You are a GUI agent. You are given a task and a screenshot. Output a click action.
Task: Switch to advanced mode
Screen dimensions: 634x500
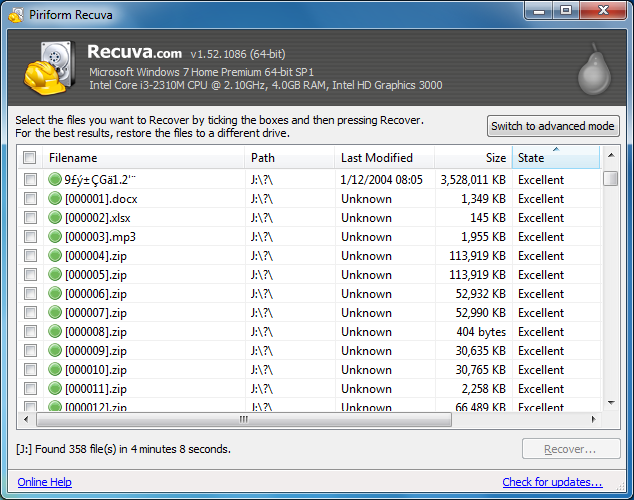[x=553, y=126]
